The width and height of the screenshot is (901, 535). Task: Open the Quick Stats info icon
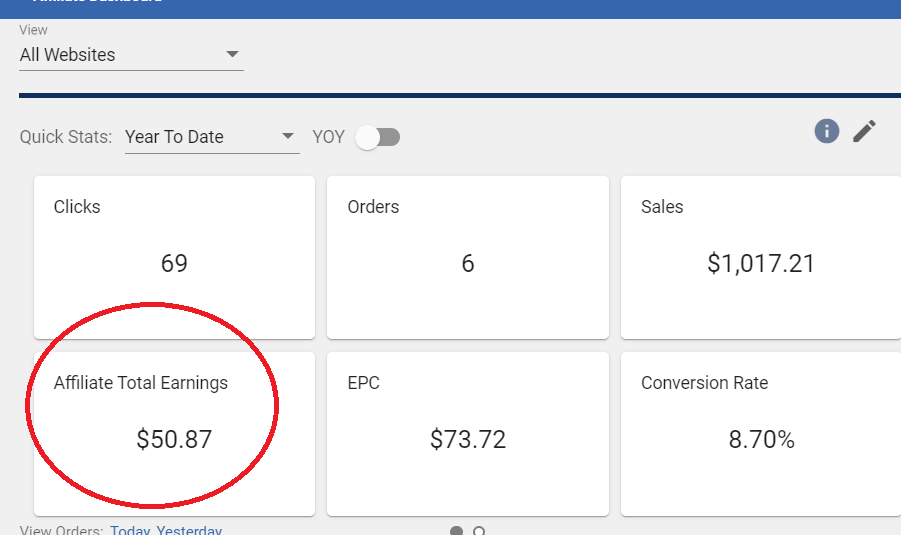826,131
